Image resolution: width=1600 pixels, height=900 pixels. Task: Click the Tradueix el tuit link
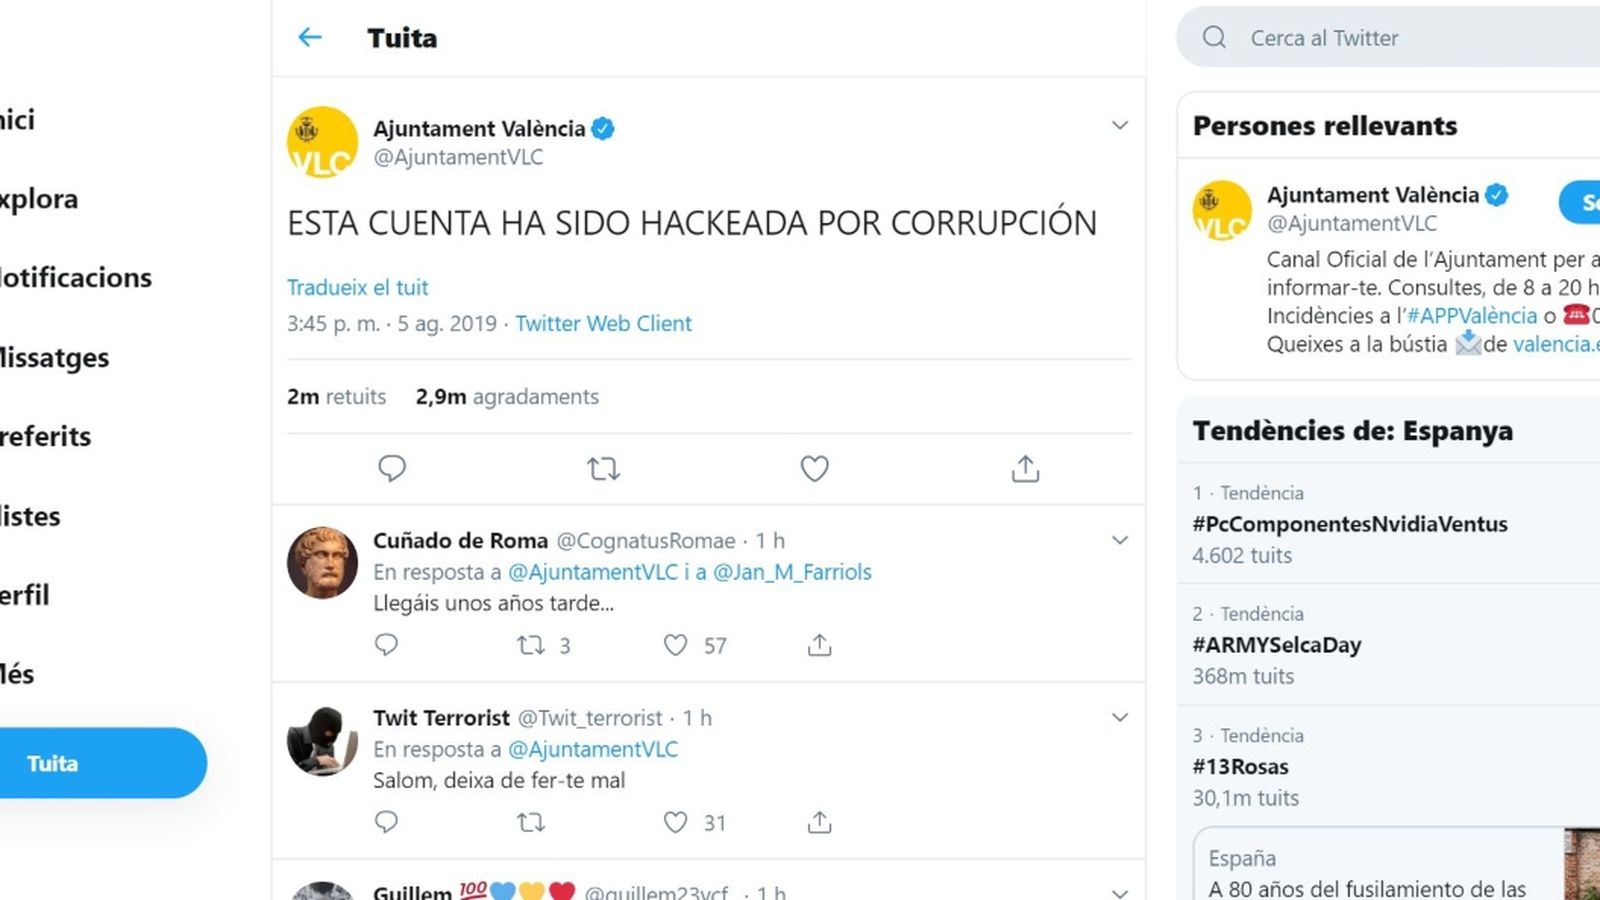(357, 287)
